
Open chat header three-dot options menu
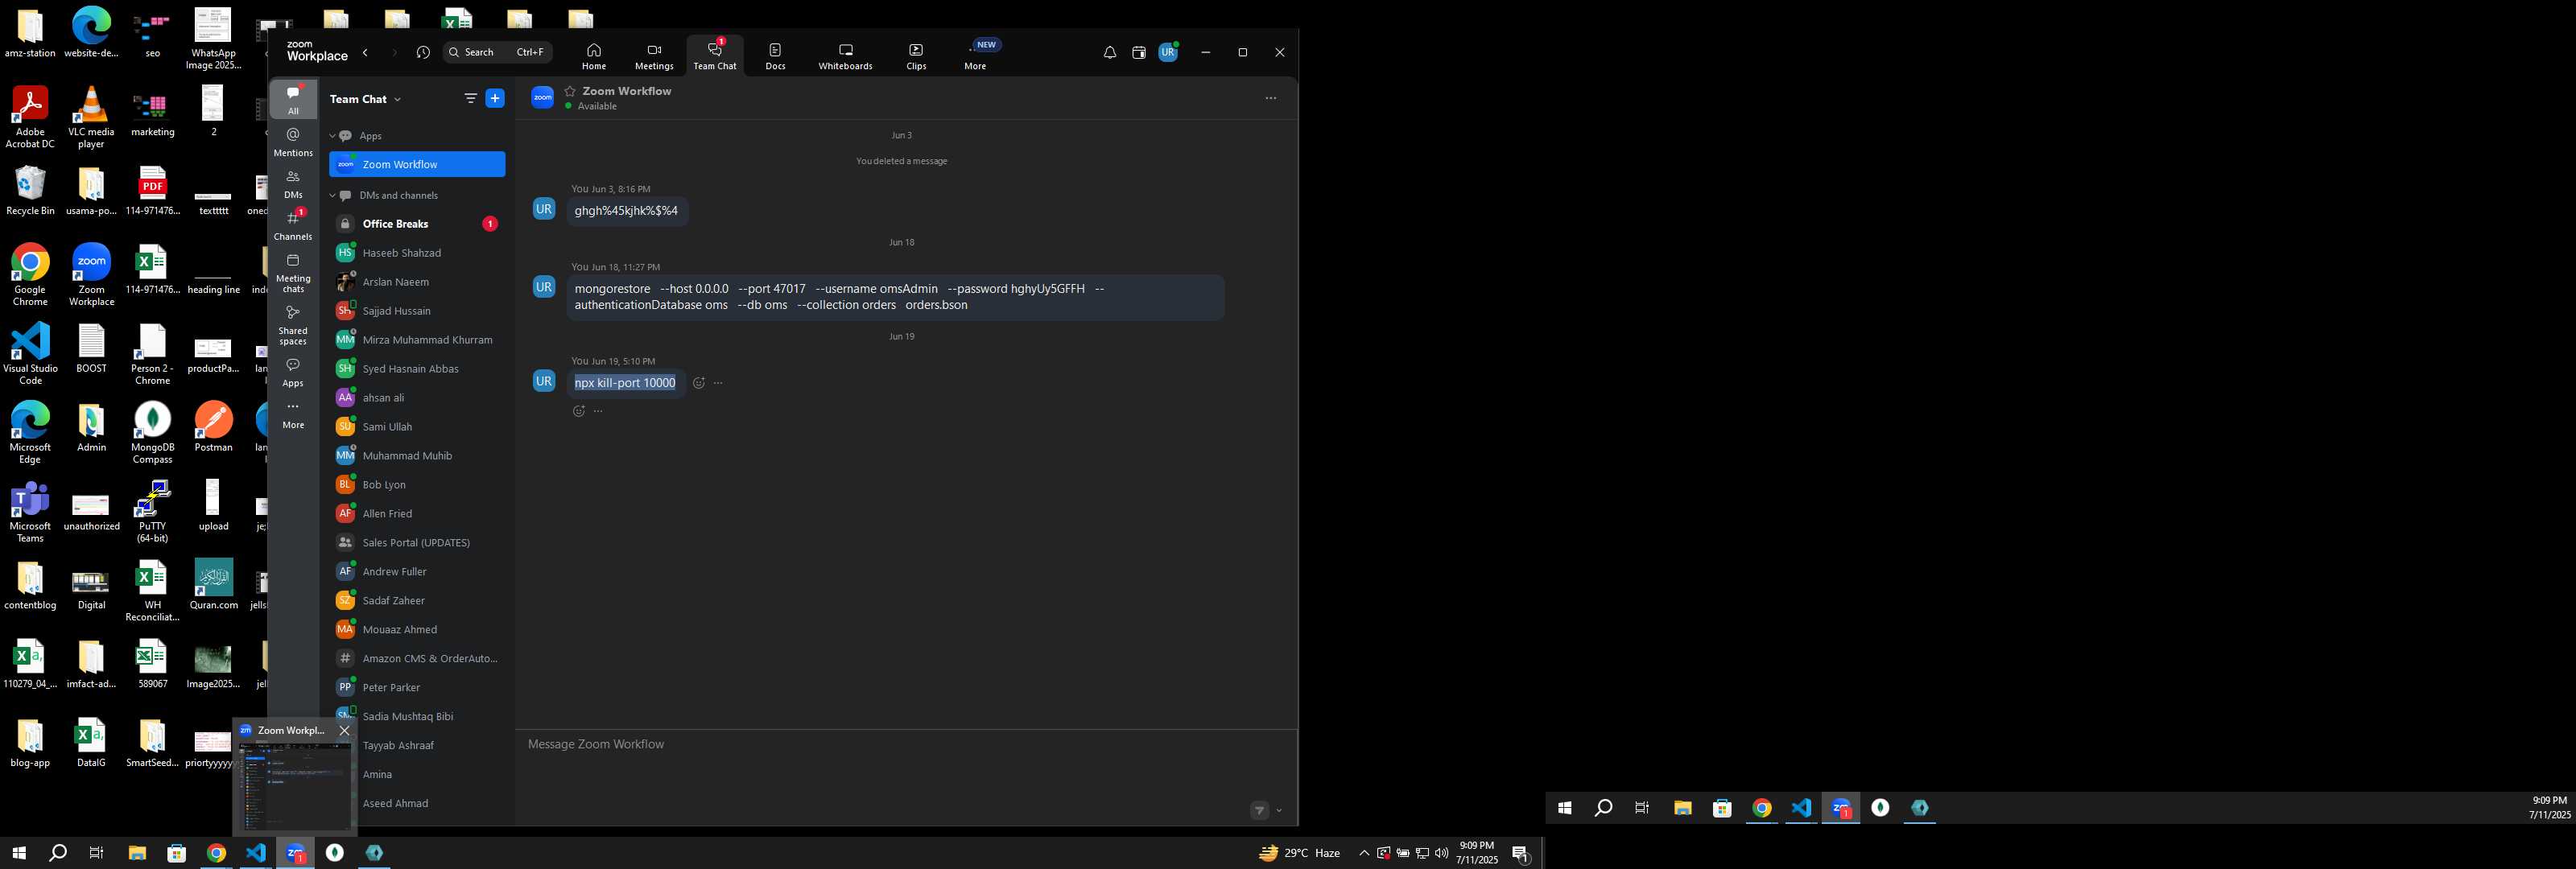pyautogui.click(x=1271, y=98)
